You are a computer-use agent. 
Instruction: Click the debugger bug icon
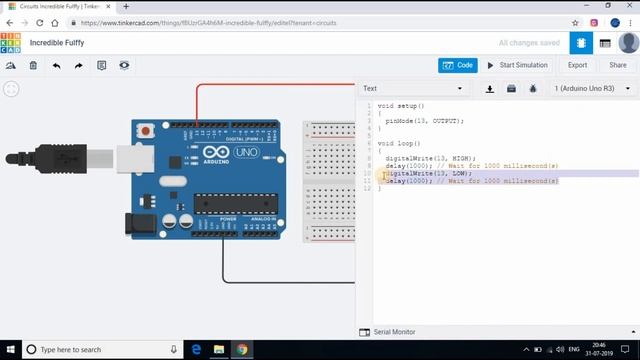tap(533, 89)
